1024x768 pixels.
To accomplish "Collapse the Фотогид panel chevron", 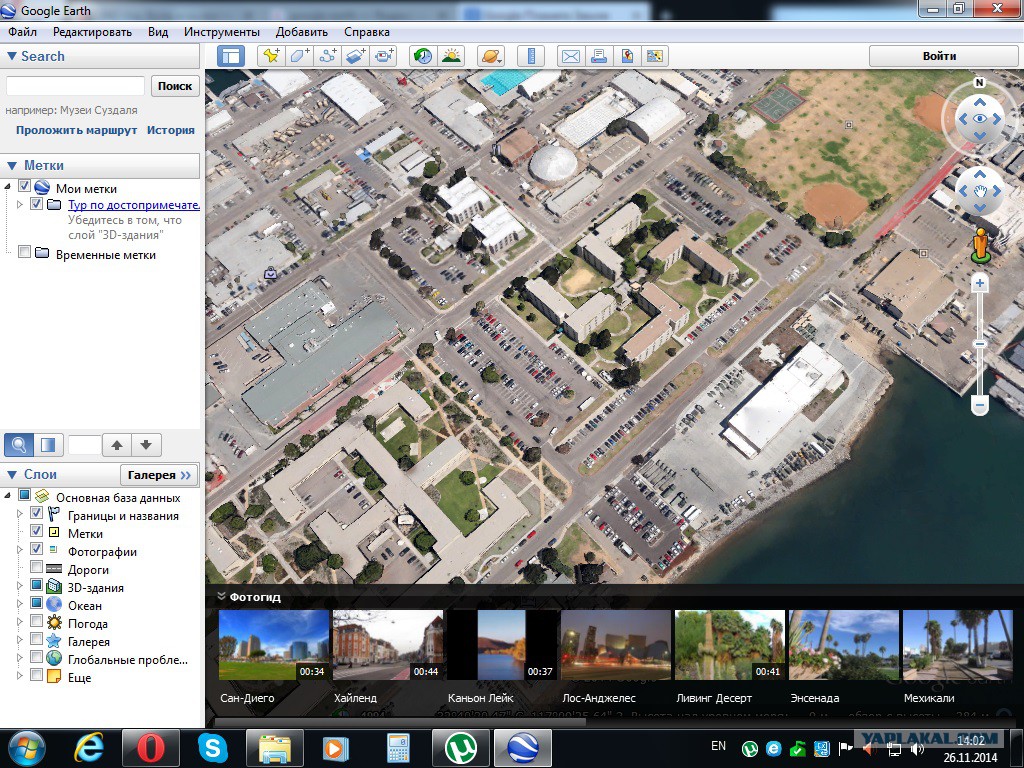I will [221, 596].
